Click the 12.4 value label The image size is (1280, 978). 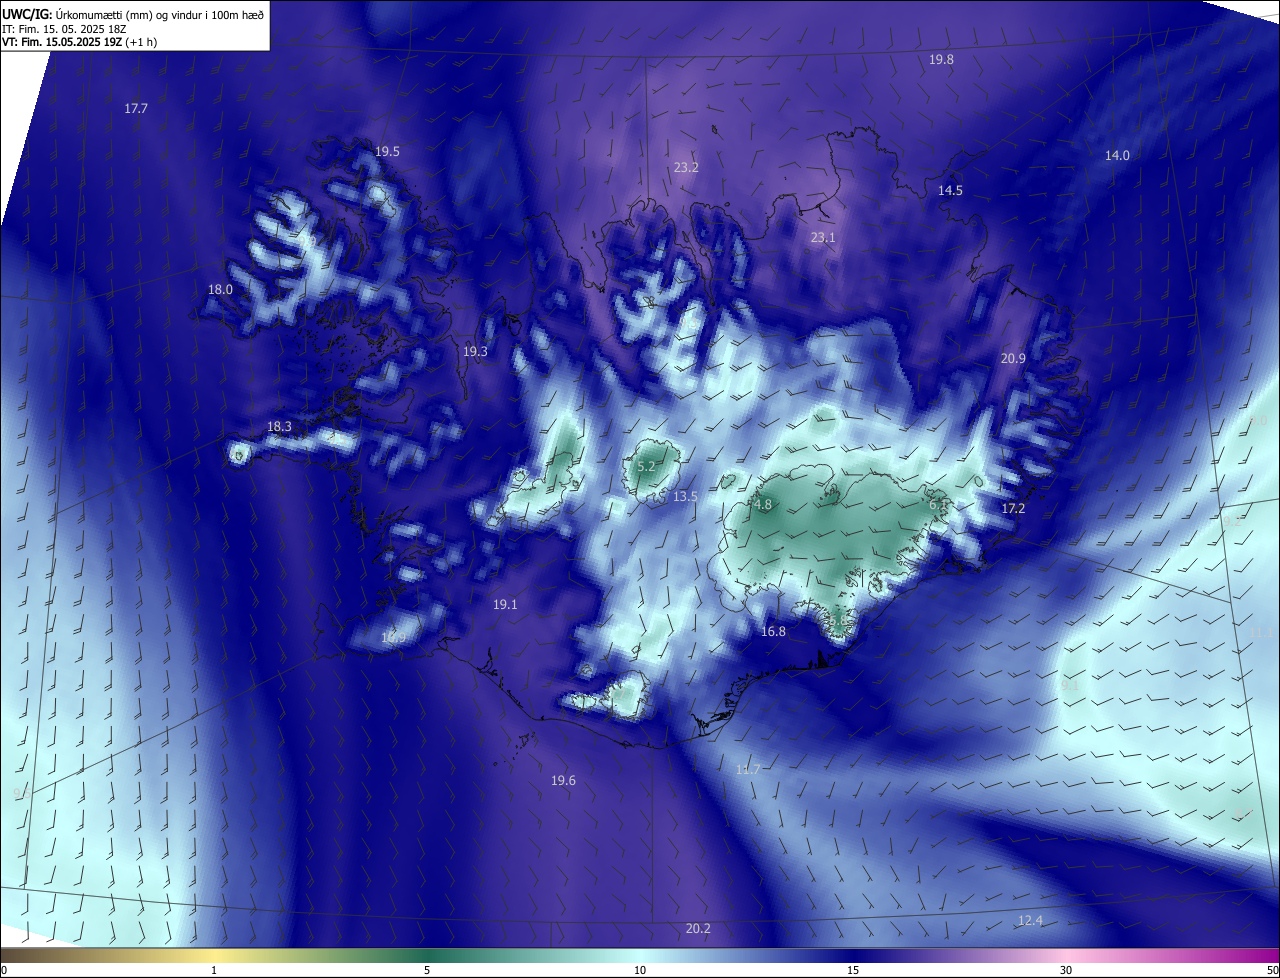[1030, 920]
